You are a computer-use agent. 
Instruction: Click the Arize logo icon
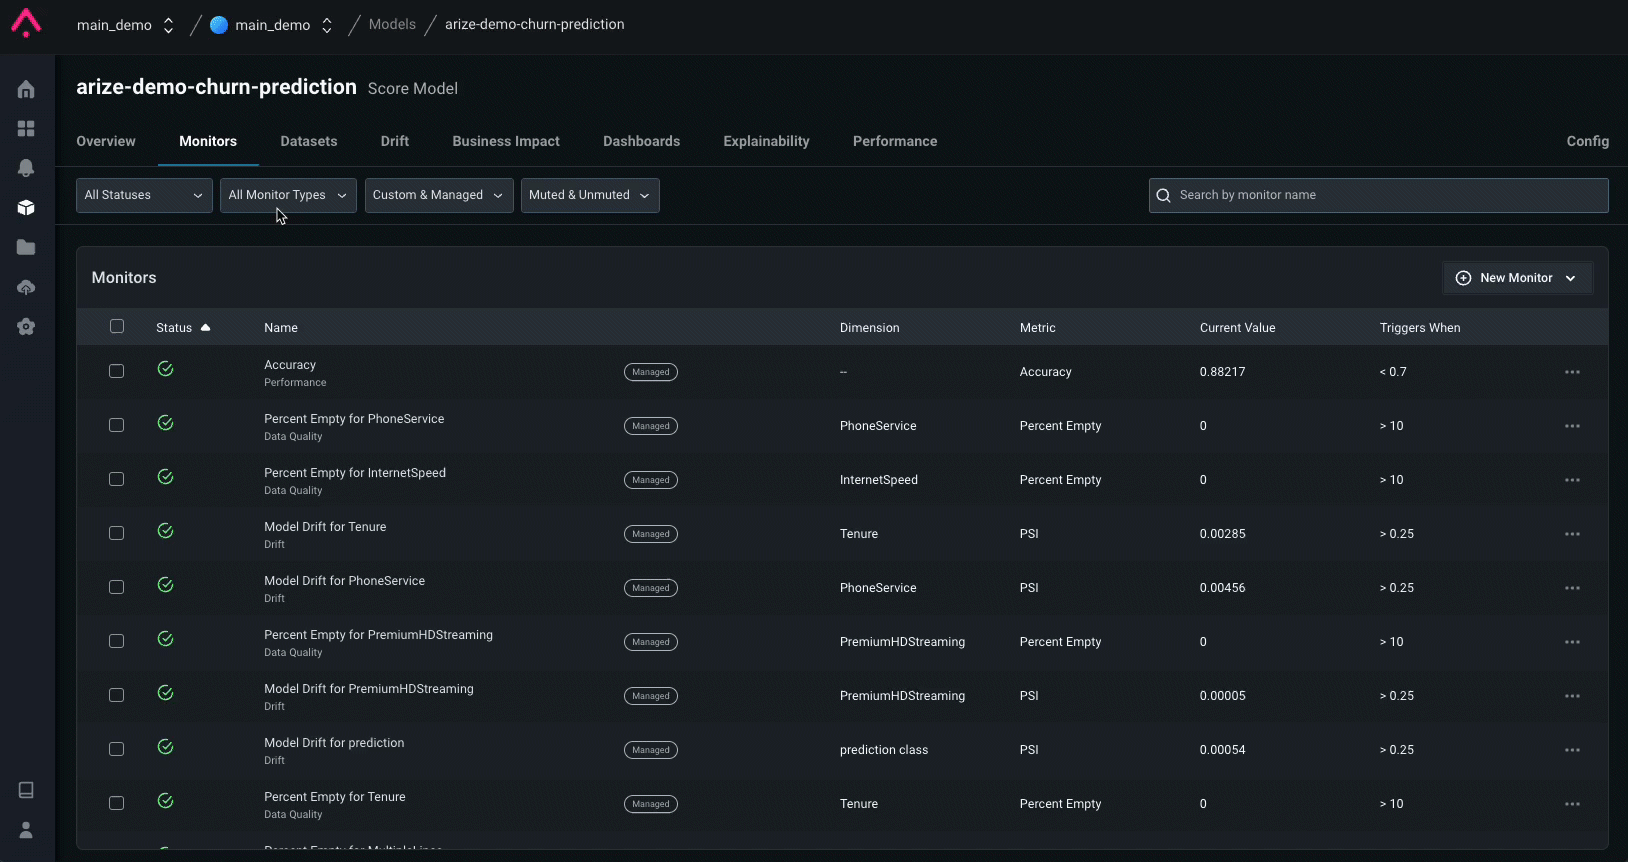click(26, 23)
